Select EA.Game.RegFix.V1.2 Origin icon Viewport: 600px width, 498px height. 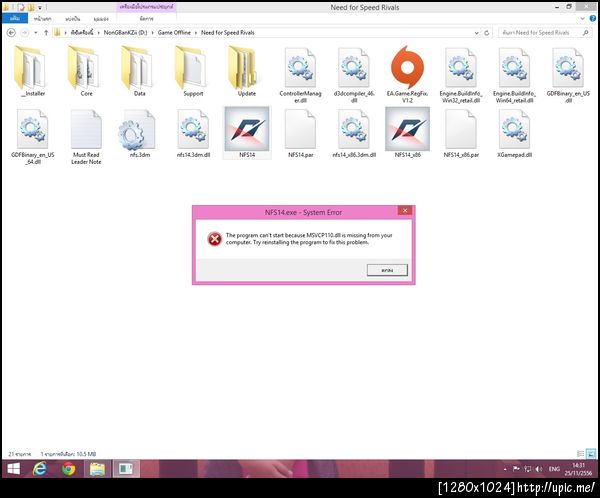coord(408,75)
